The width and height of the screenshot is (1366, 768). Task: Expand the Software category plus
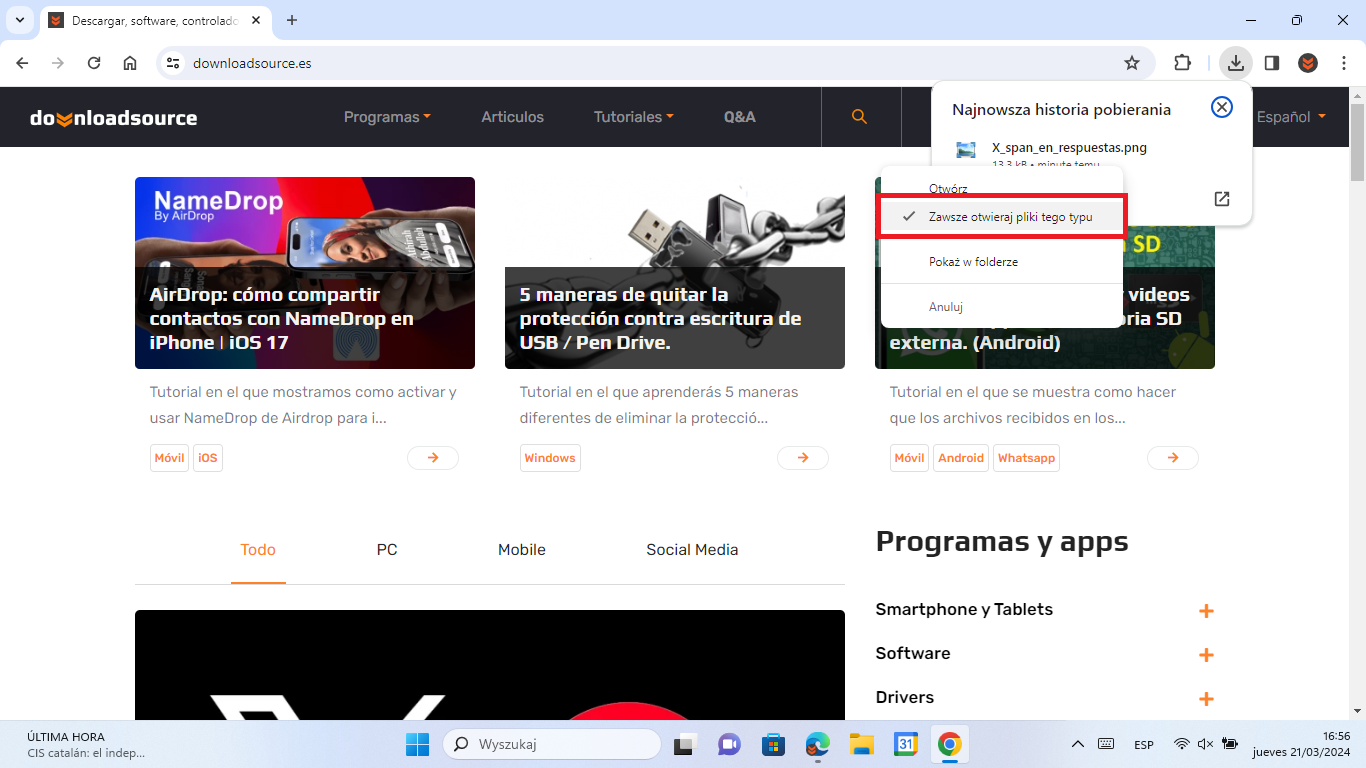pyautogui.click(x=1206, y=655)
